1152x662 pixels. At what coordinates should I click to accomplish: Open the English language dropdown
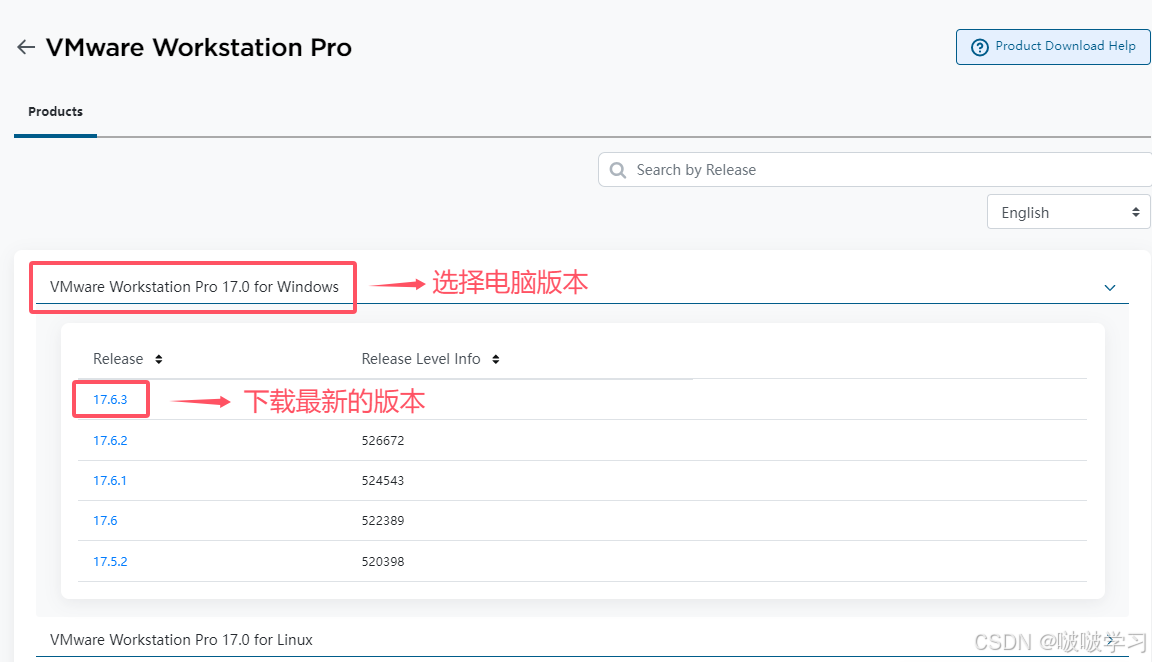pyautogui.click(x=1068, y=212)
